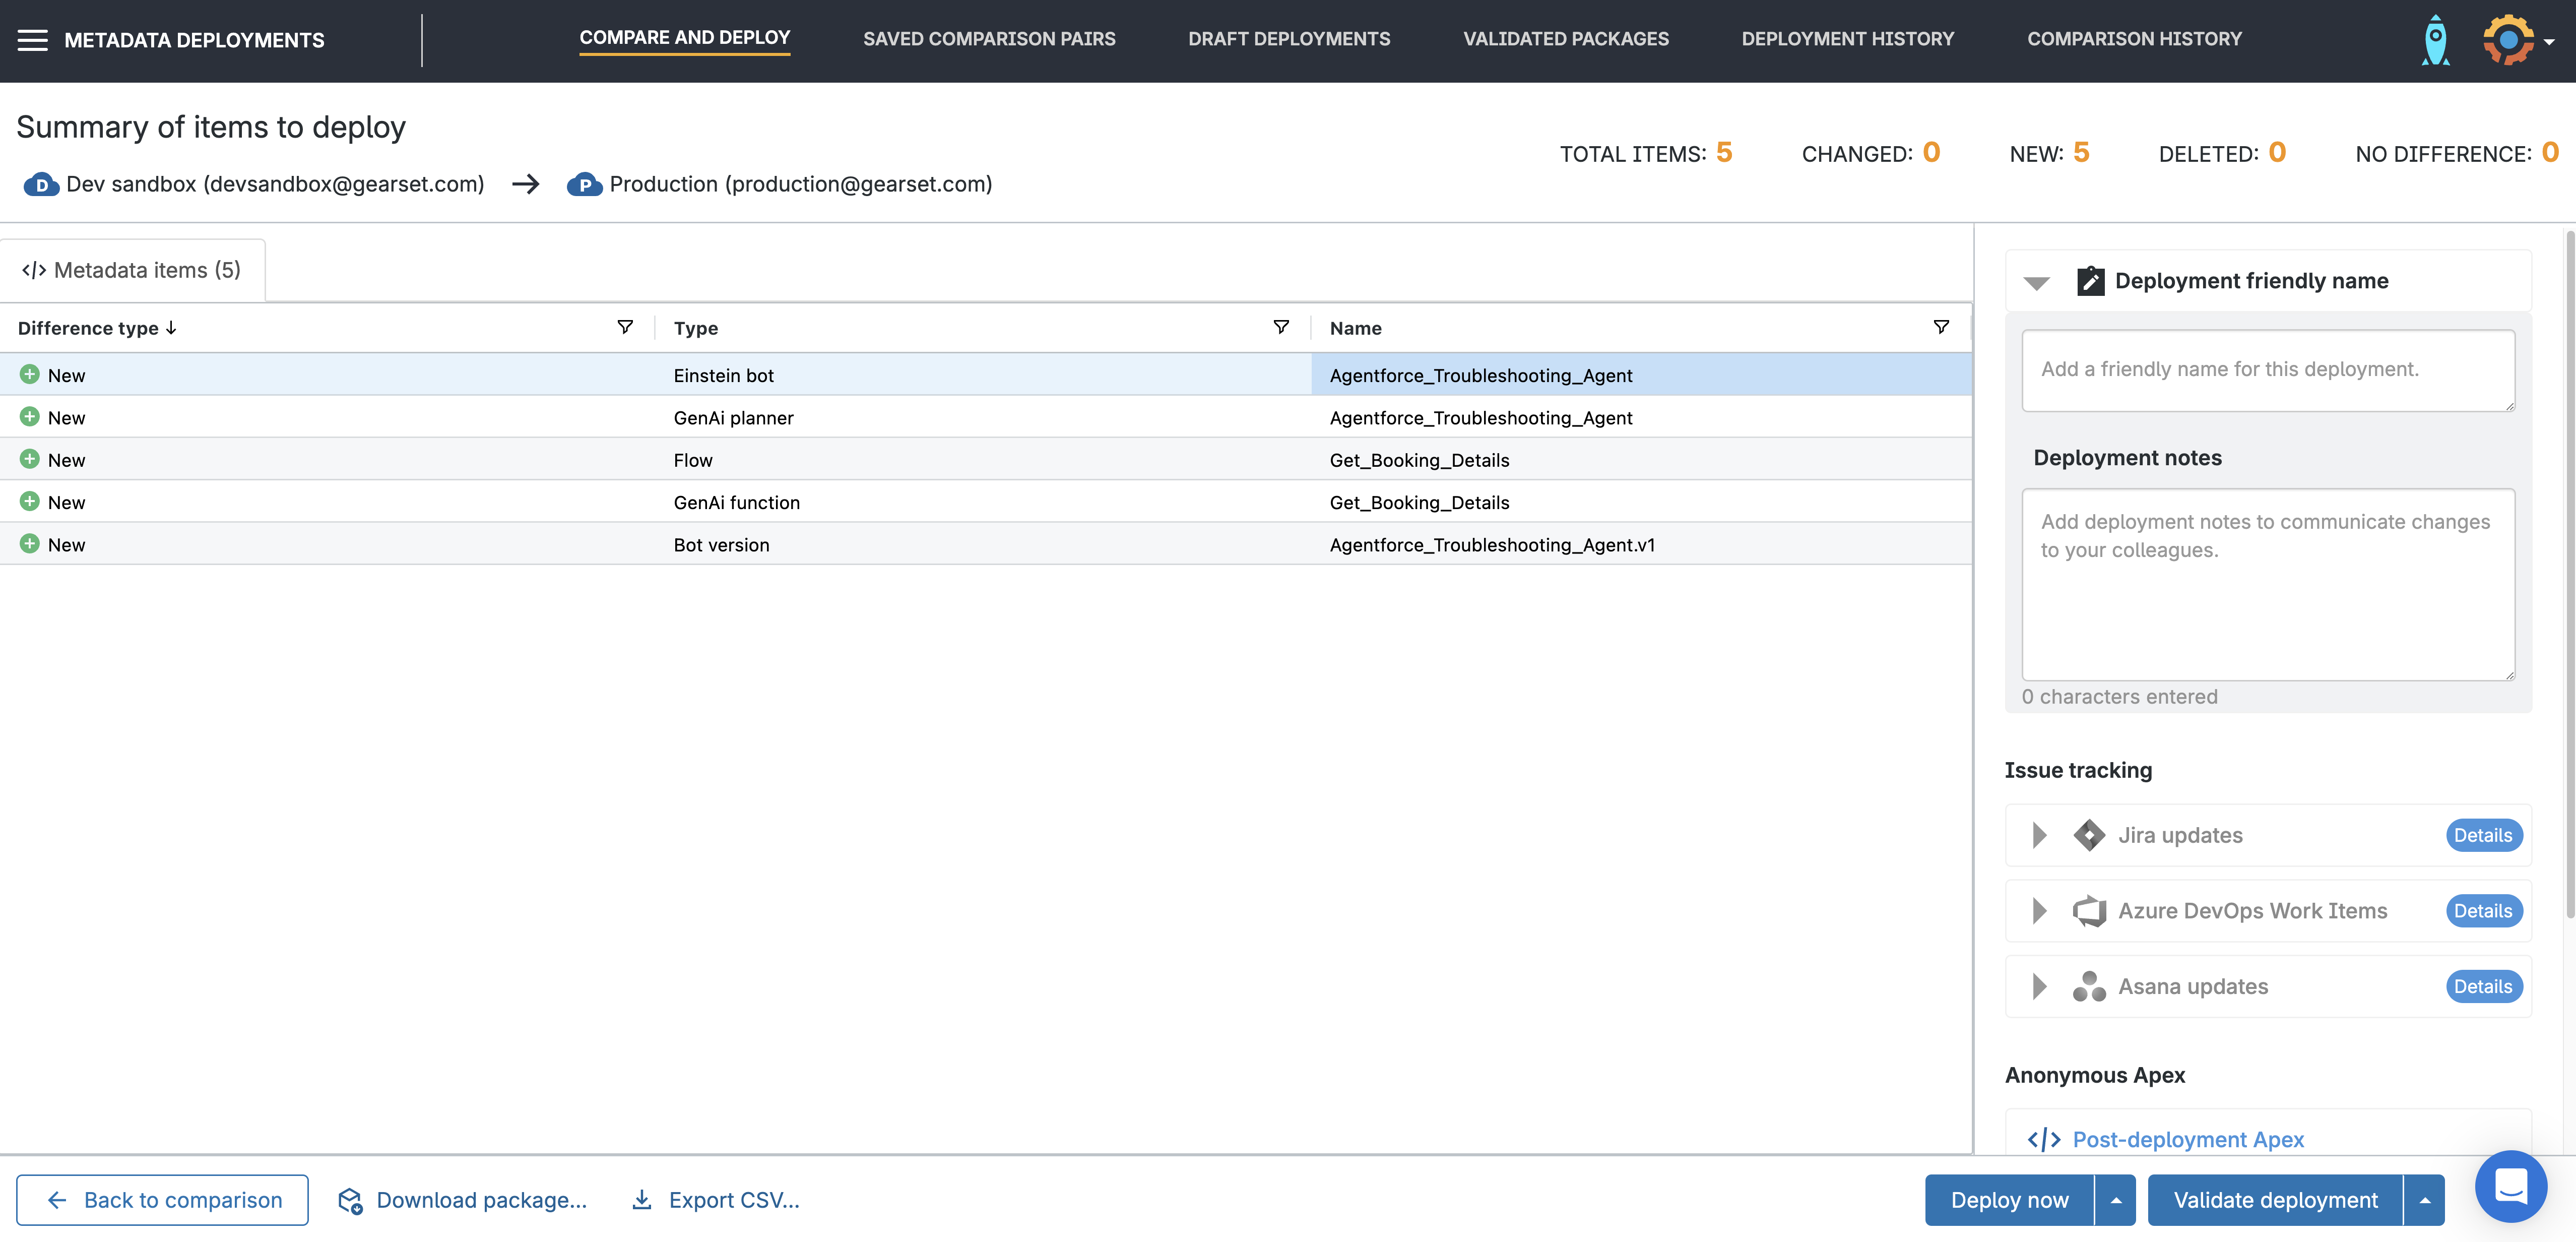Open the Post-deployment Apex link
Screen dimensions: 2576x1242
pos(2187,1139)
